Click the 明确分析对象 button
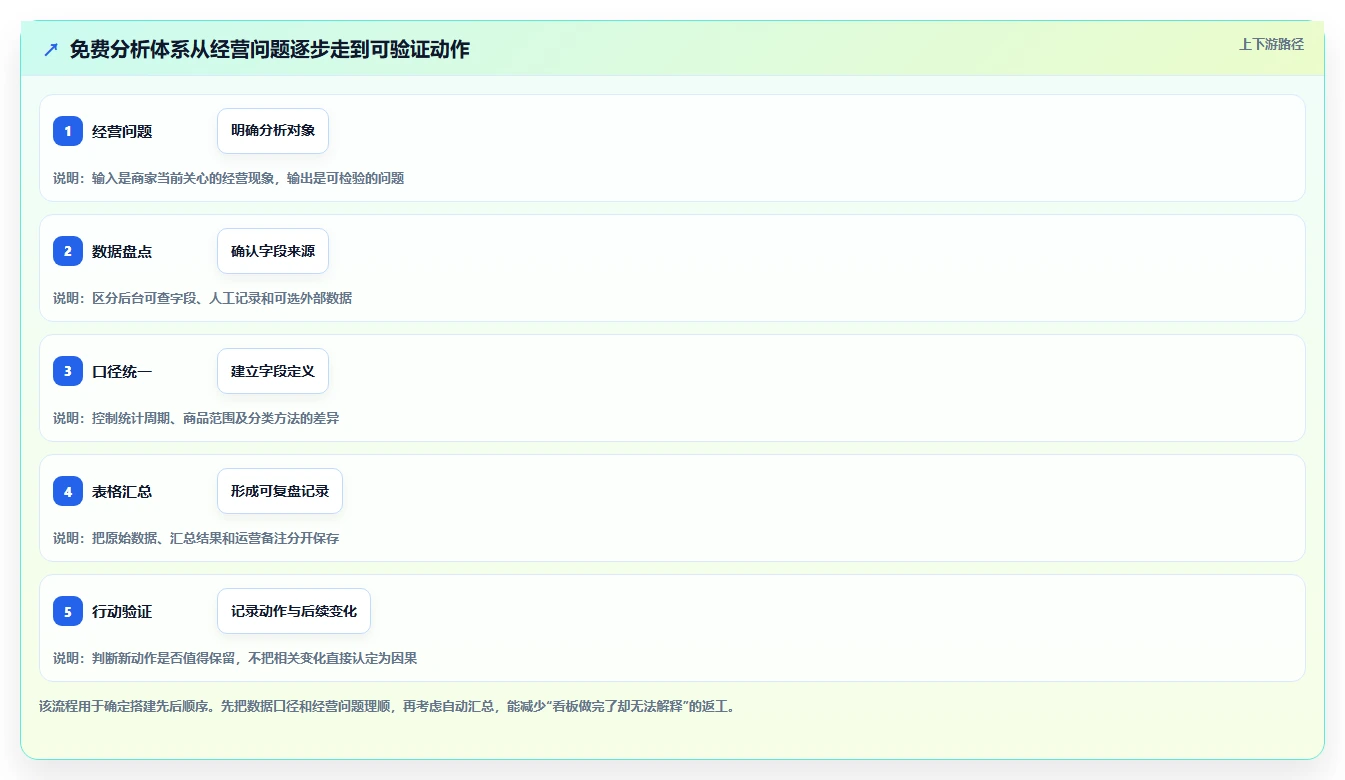Image resolution: width=1345 pixels, height=780 pixels. 273,131
